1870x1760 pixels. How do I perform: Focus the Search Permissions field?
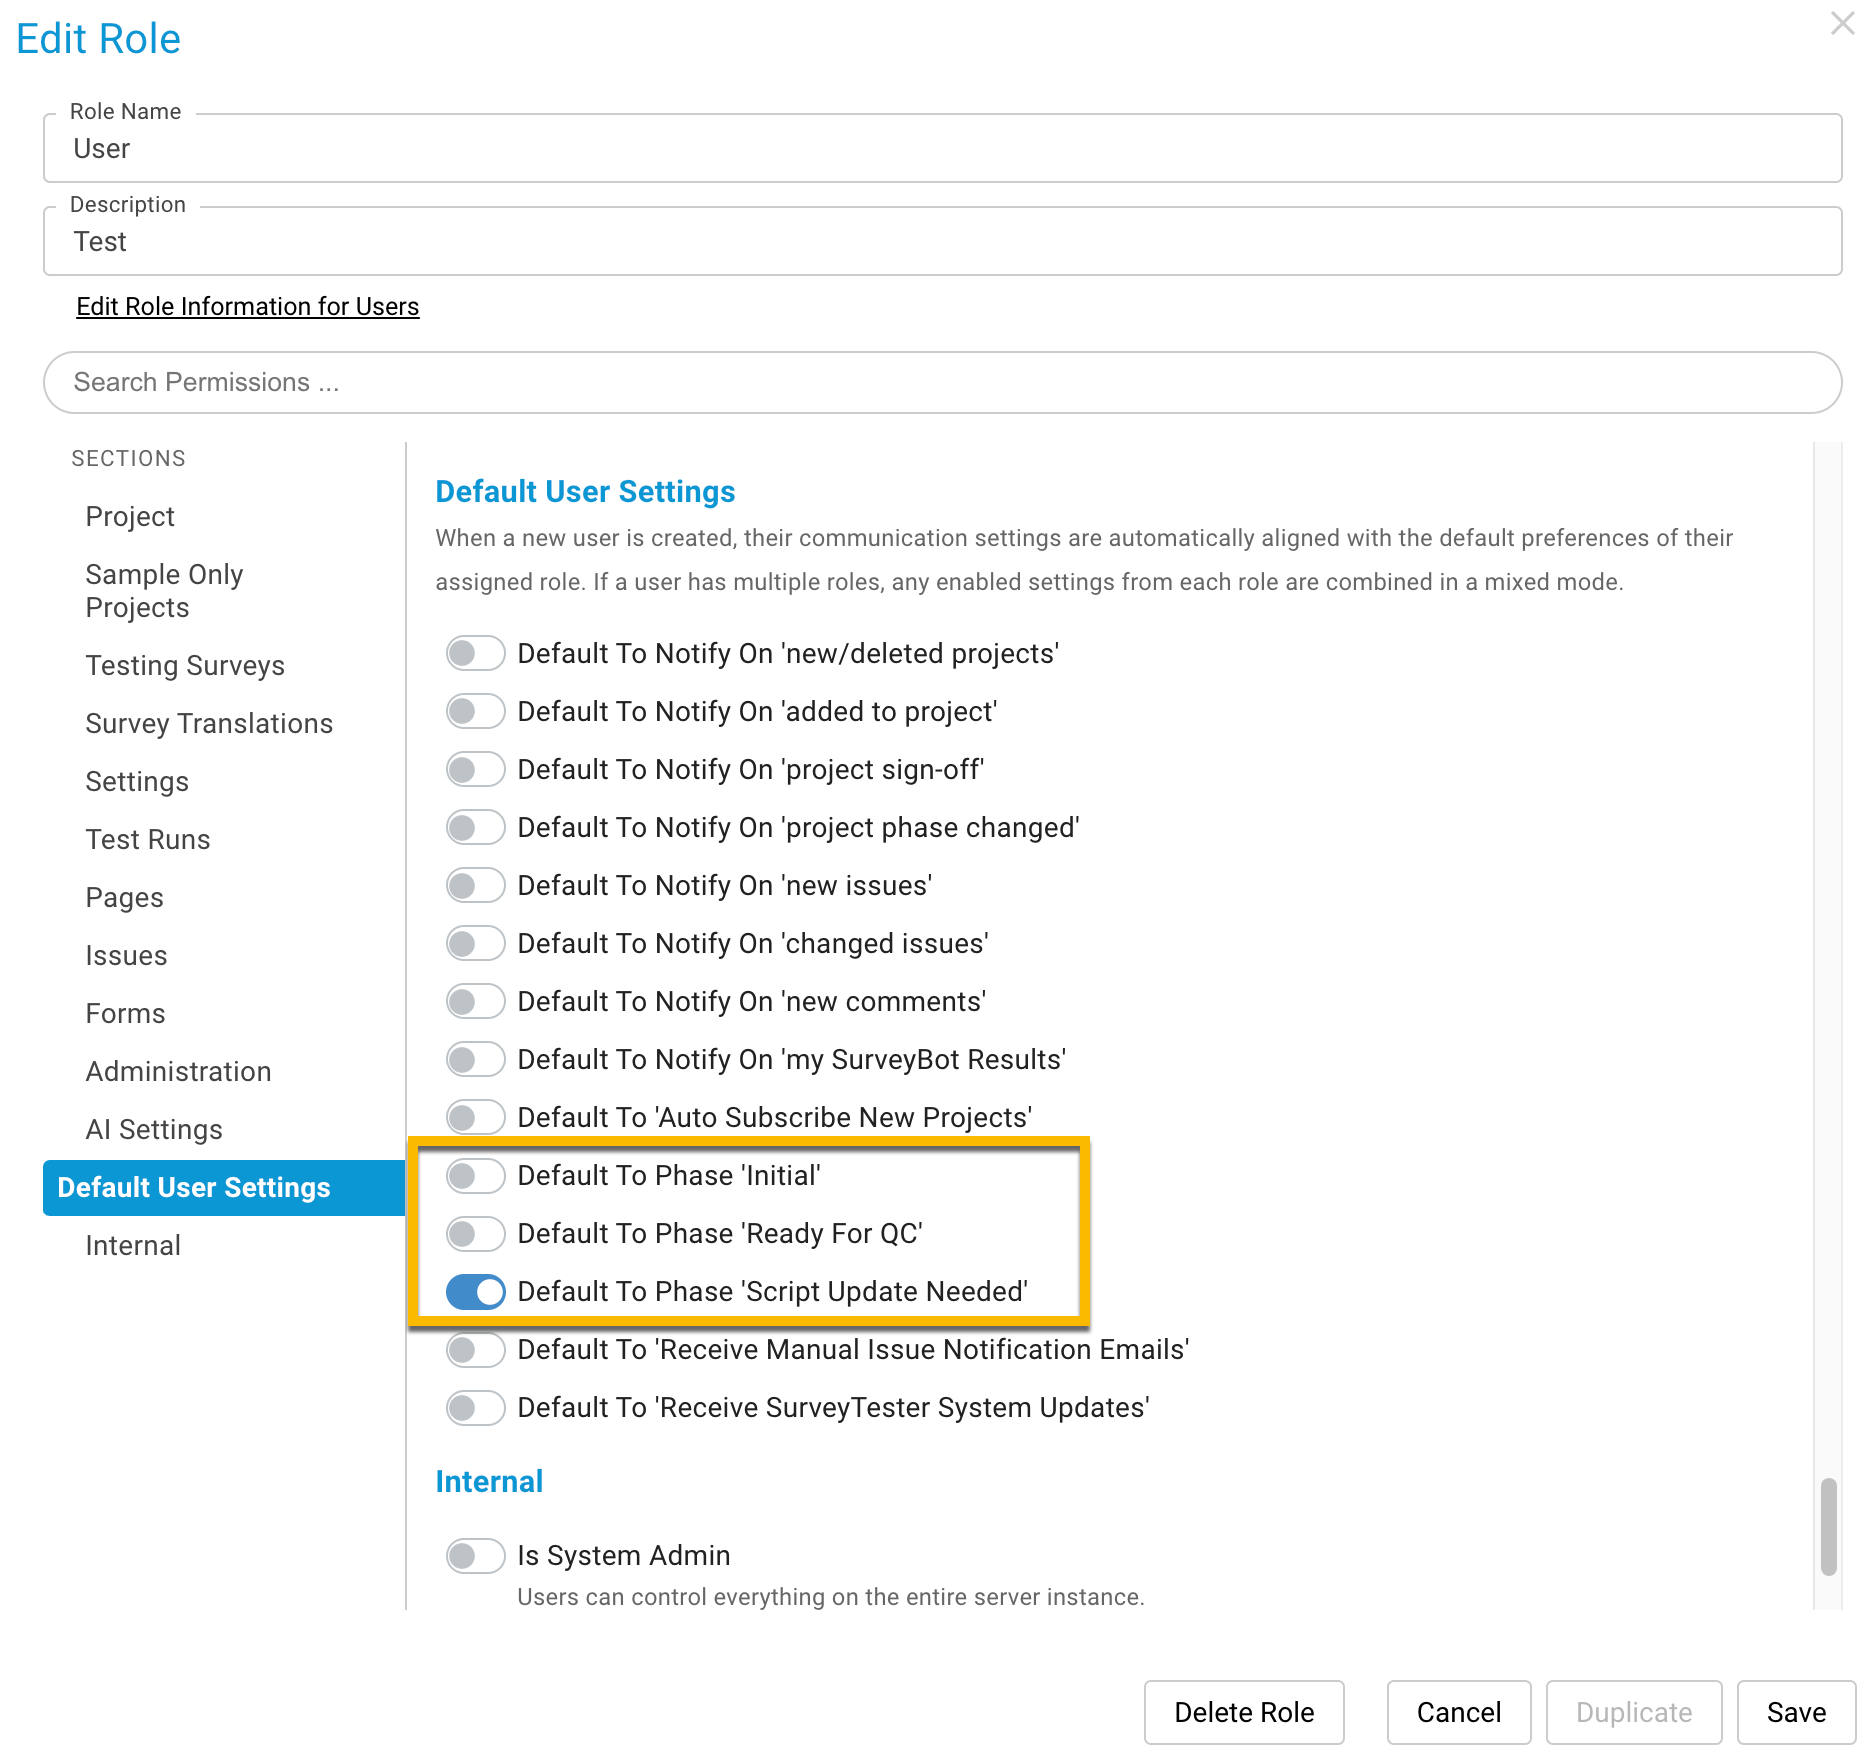pos(942,382)
